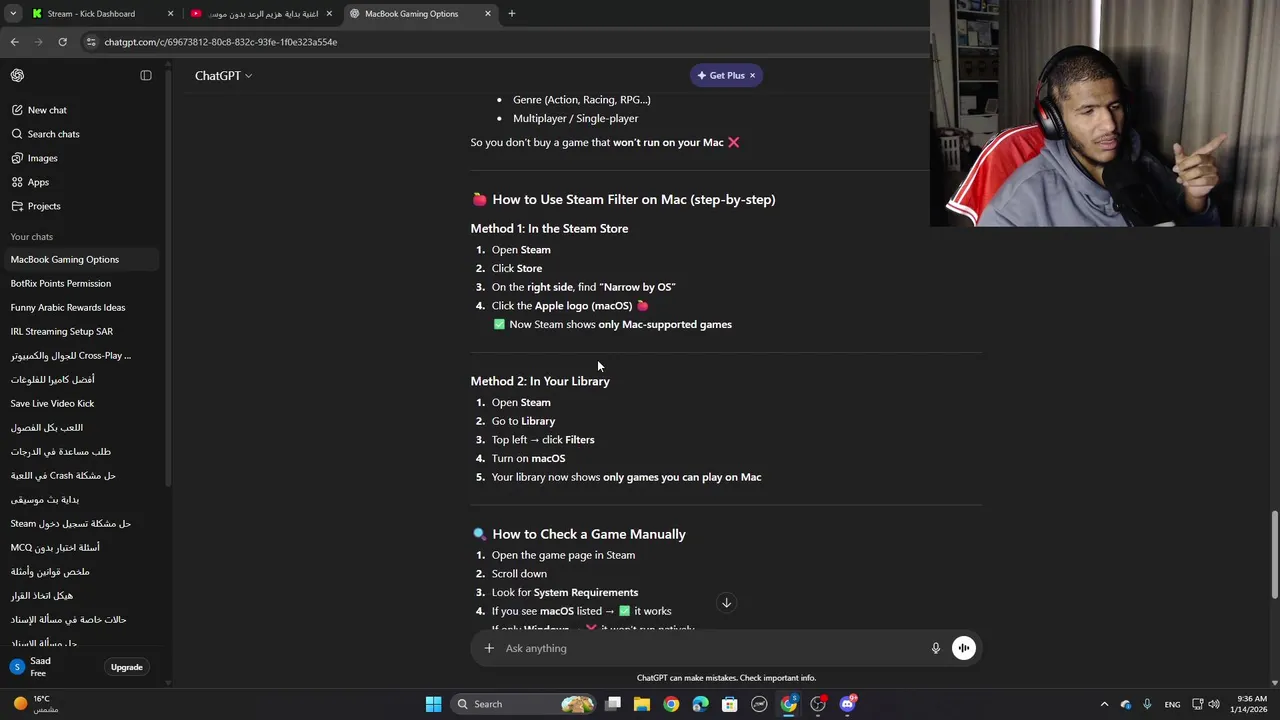This screenshot has height=720, width=1280.
Task: Open the ChatGPT model selector dropdown
Action: [x=223, y=76]
